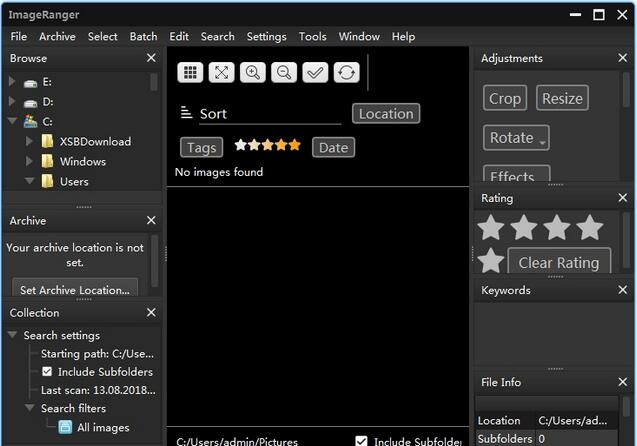
Task: Click the Windows folder icon
Action: coord(47,161)
